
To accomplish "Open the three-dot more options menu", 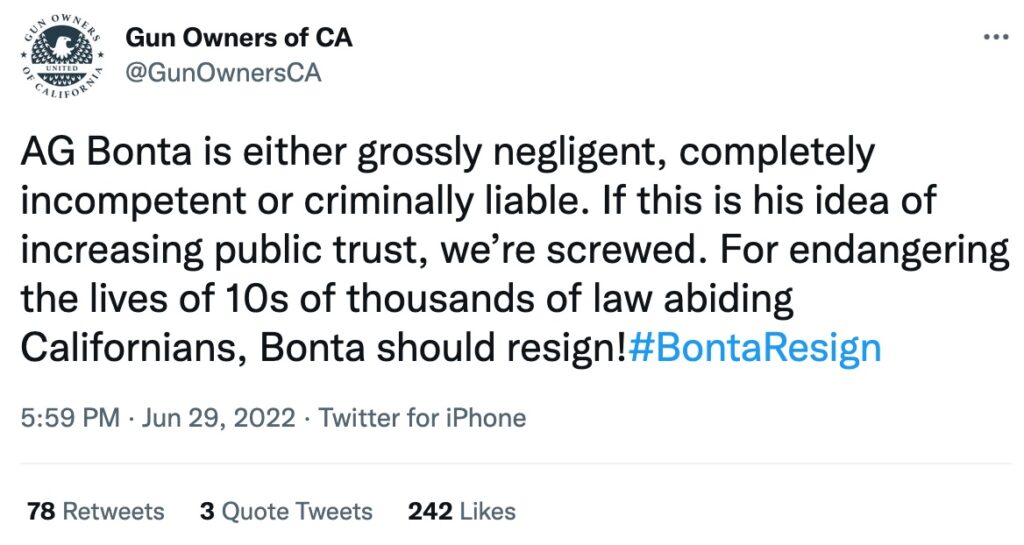I will (x=996, y=38).
